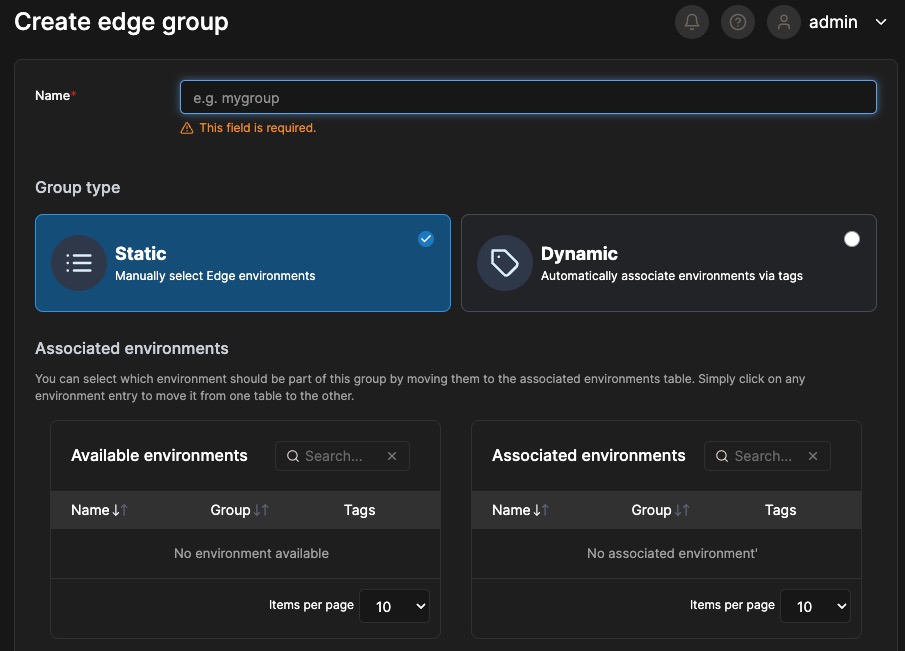Click the magnifier icon in Available environments search
This screenshot has height=651, width=905.
292,455
